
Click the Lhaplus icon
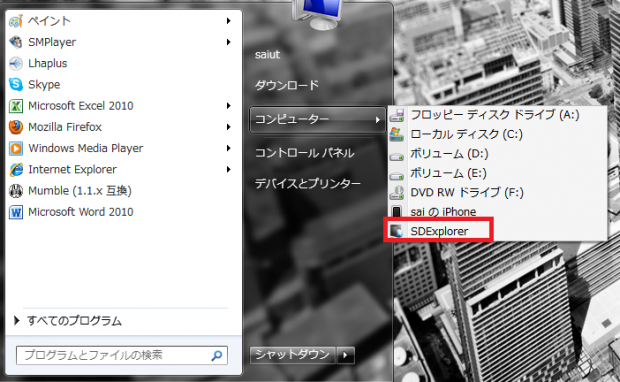tap(16, 63)
